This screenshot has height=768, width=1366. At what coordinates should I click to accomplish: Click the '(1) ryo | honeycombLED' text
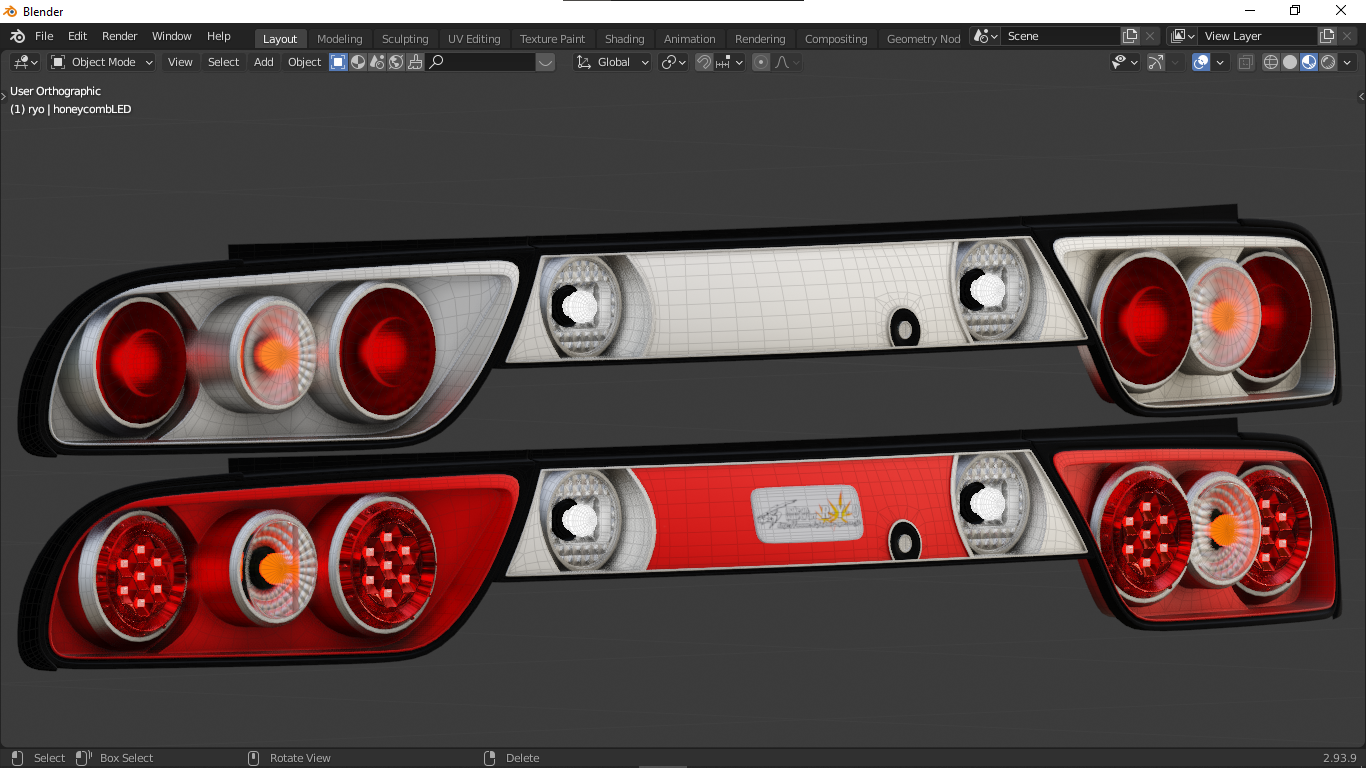[x=70, y=109]
